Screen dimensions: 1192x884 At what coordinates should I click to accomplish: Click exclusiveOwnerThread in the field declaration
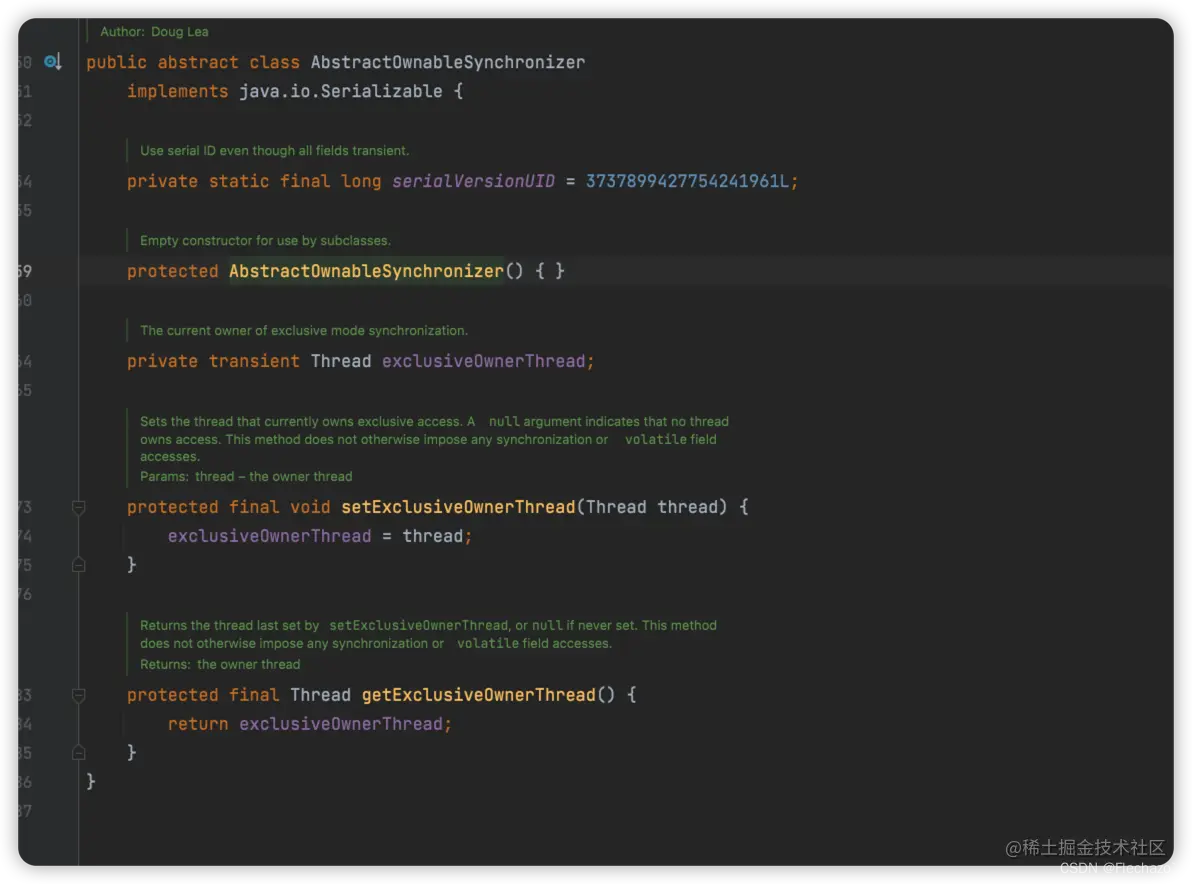point(483,361)
